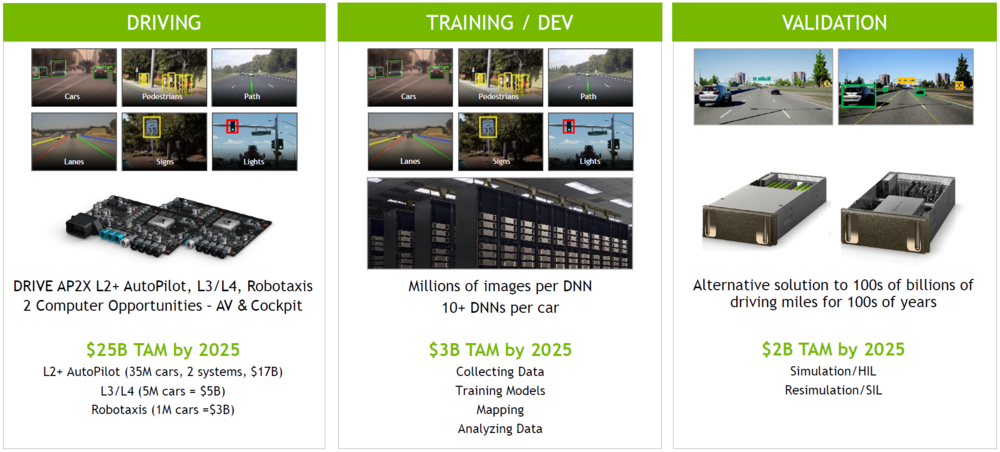The image size is (1000, 452).
Task: Click the $25B TAM by 2025 text
Action: point(163,350)
